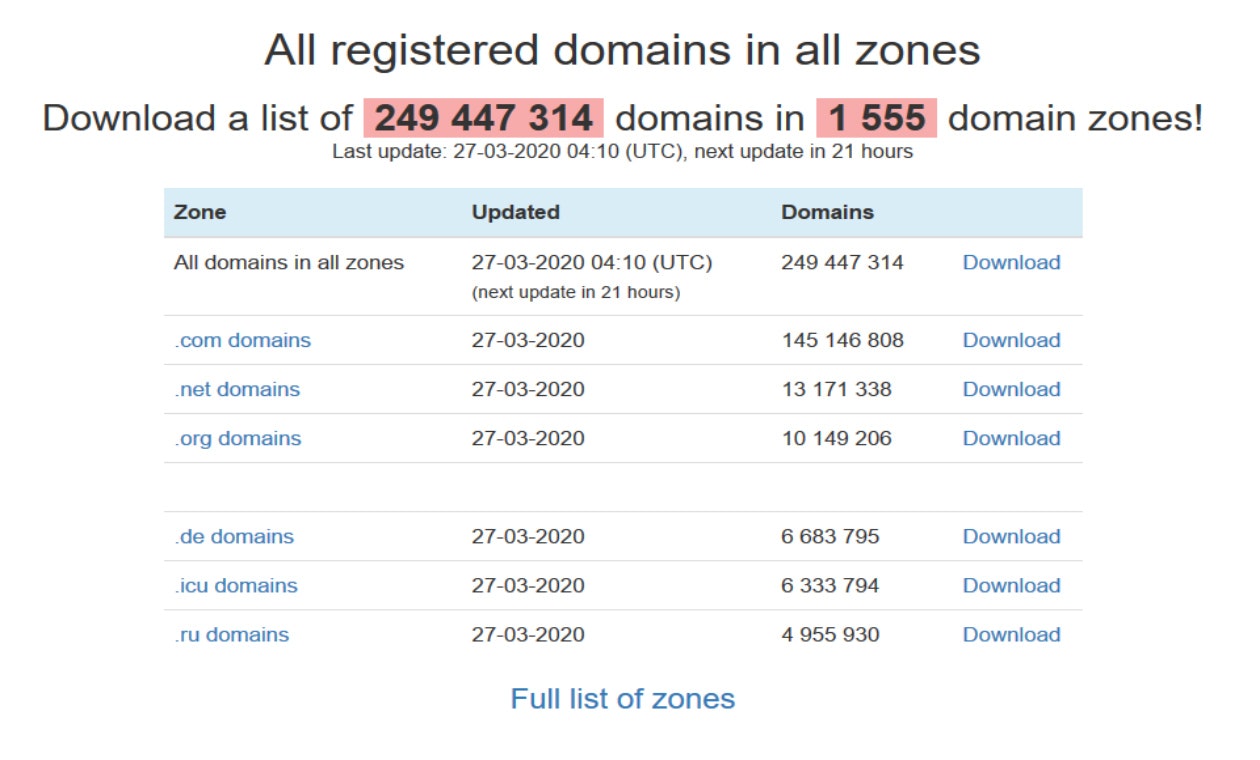Click the Zone column header
Image resolution: width=1260 pixels, height=760 pixels.
(200, 212)
